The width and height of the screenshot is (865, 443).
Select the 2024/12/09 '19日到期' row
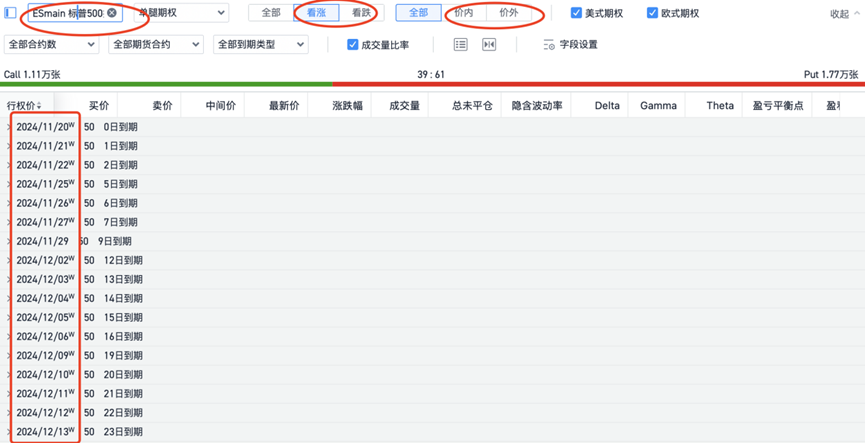pos(432,355)
